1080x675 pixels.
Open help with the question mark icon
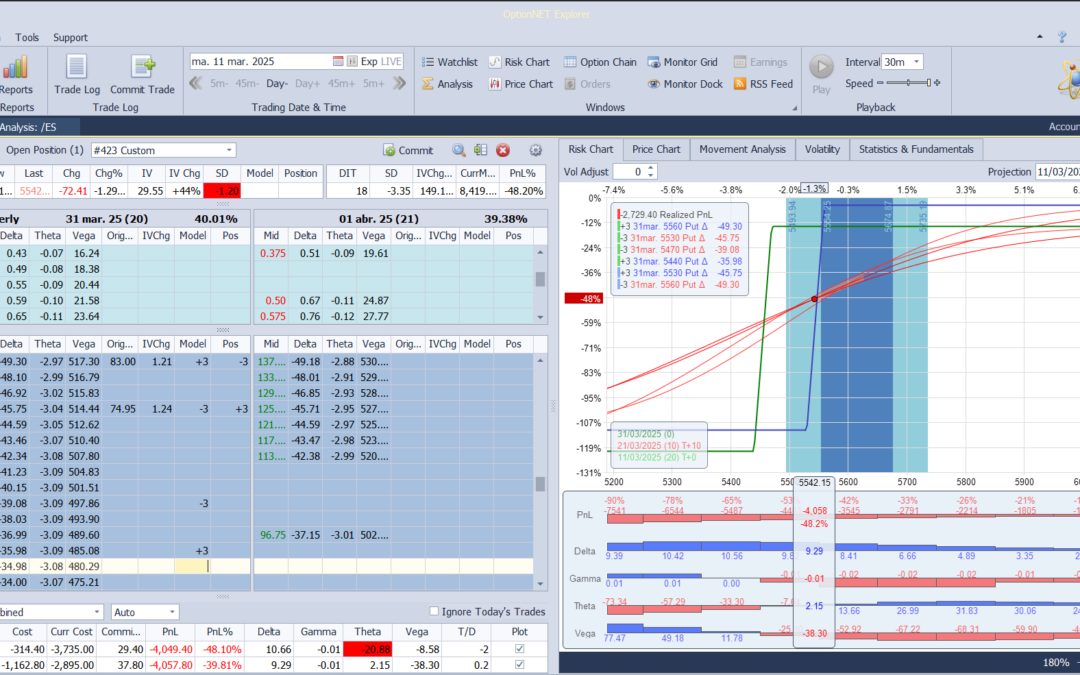pos(1062,37)
